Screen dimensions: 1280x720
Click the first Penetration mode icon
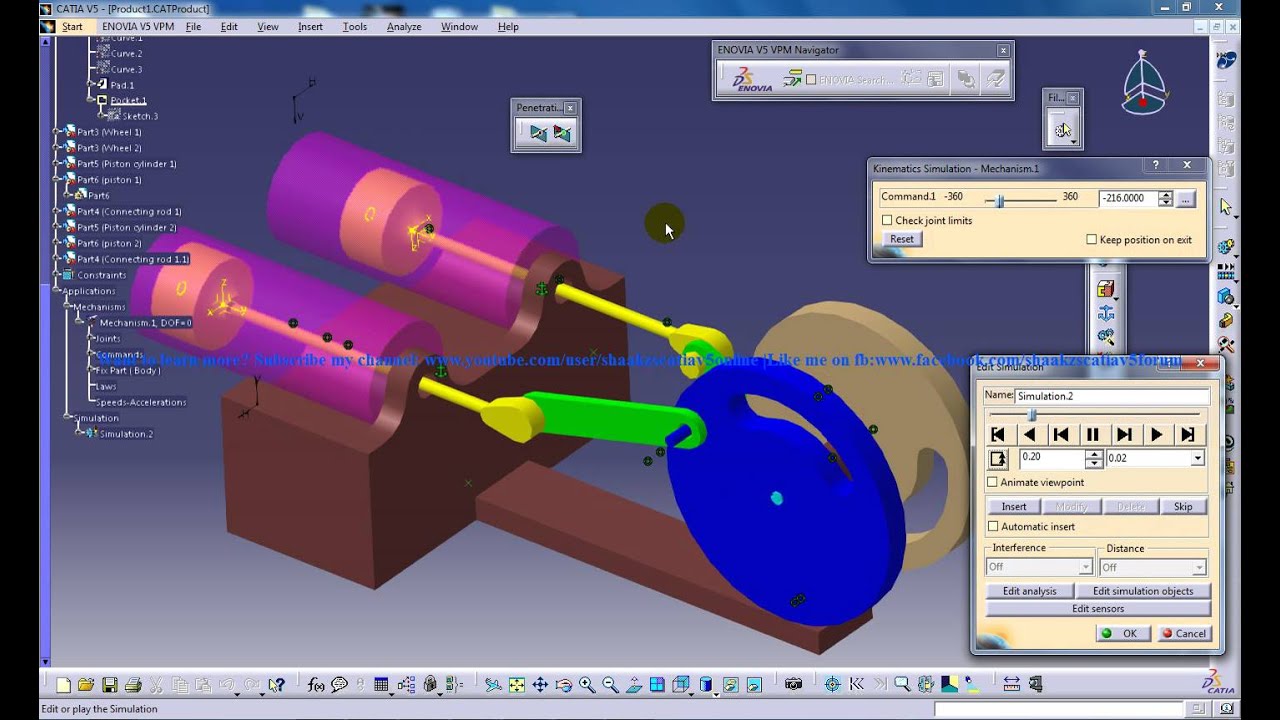point(538,132)
